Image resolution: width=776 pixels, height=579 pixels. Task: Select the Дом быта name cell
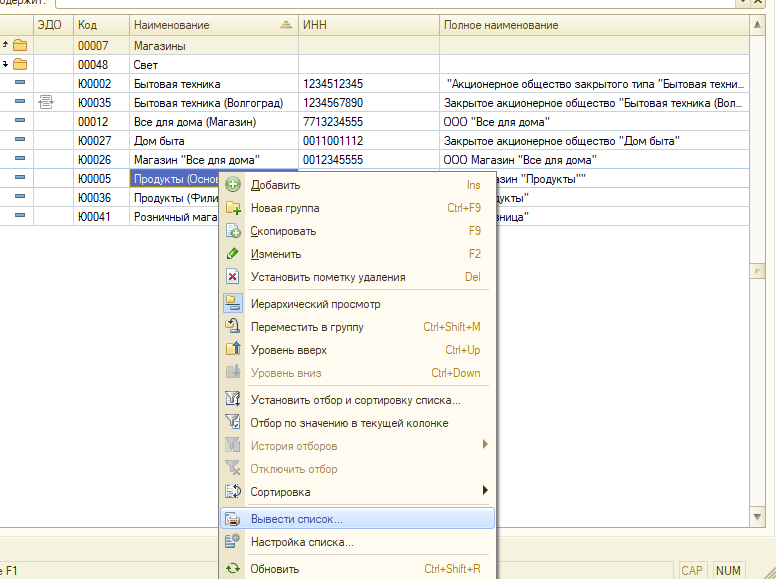214,141
